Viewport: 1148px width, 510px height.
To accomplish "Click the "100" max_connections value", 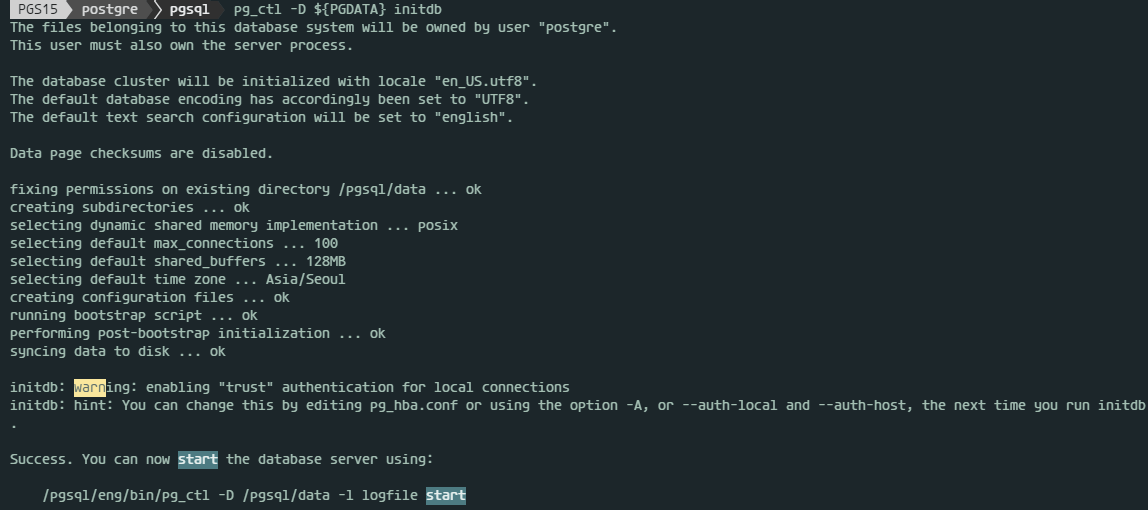I will 326,243.
